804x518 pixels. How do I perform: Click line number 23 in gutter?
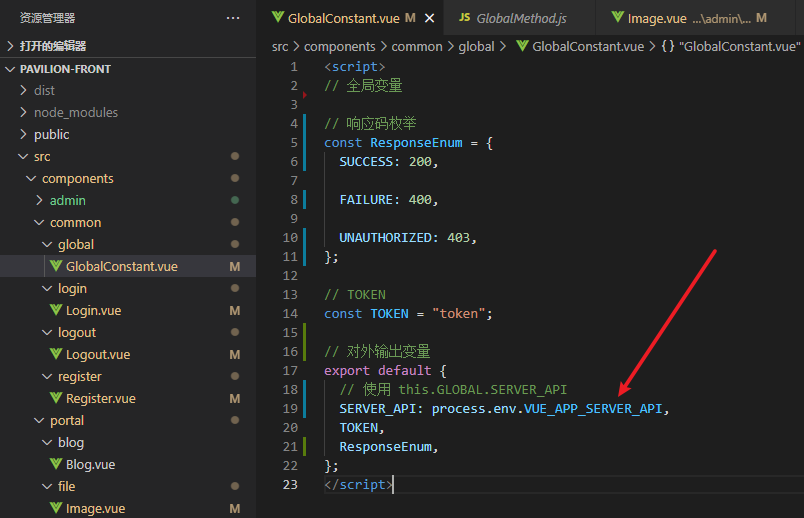coord(290,485)
